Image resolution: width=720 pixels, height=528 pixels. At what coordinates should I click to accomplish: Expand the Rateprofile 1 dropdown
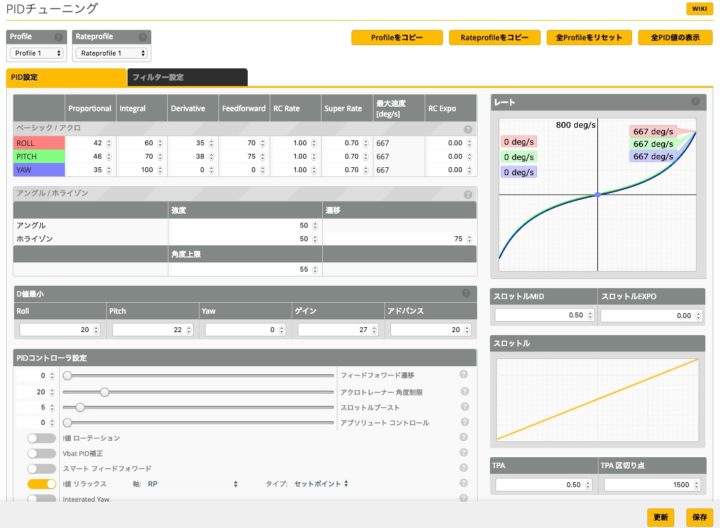111,53
